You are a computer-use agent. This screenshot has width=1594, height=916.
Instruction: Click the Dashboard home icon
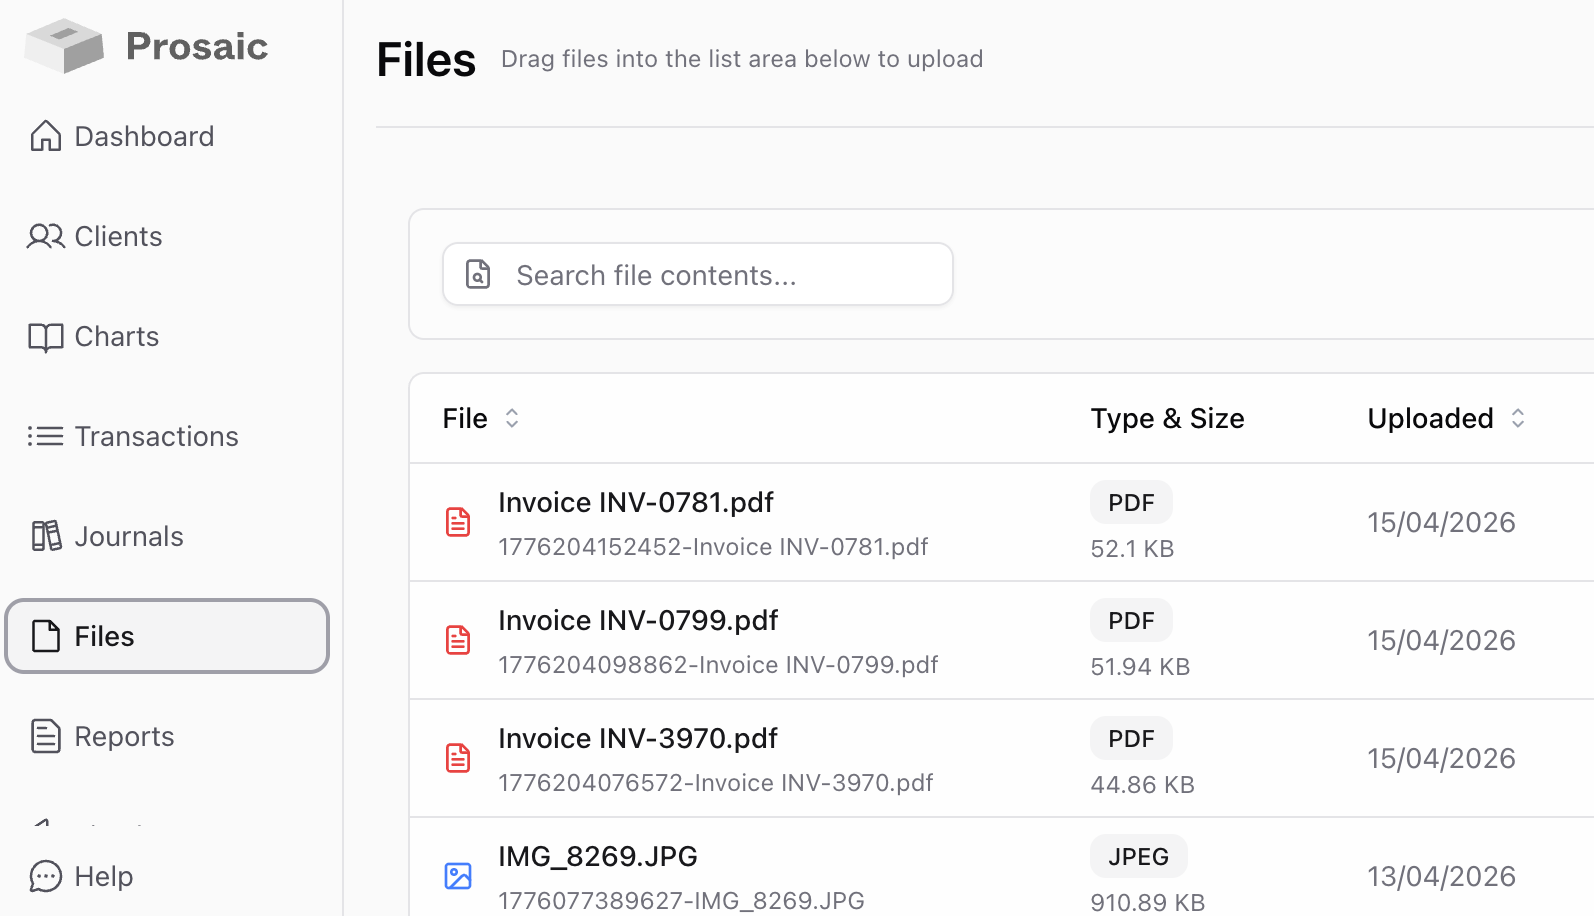[x=46, y=136]
